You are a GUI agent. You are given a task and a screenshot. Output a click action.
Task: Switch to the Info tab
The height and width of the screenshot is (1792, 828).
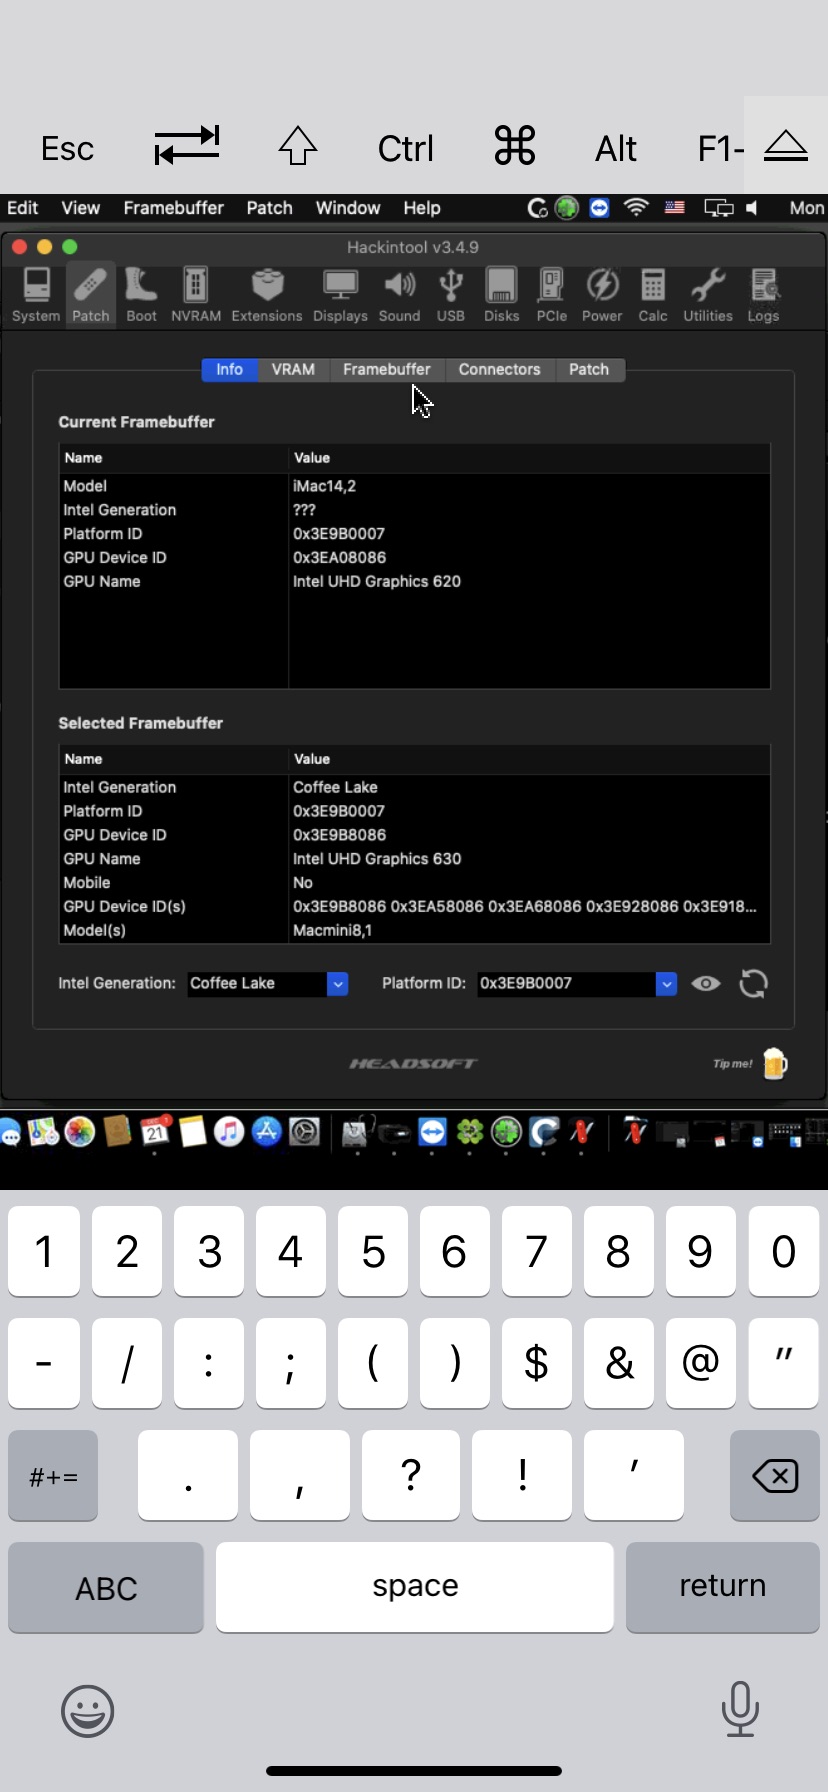click(229, 370)
